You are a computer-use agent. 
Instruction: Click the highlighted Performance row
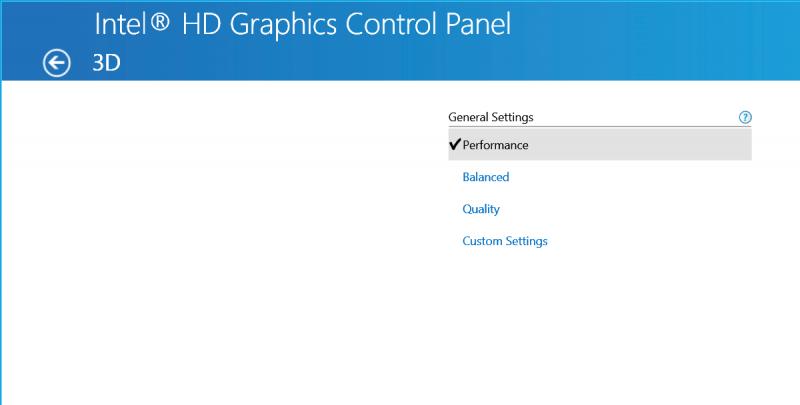pyautogui.click(x=599, y=144)
